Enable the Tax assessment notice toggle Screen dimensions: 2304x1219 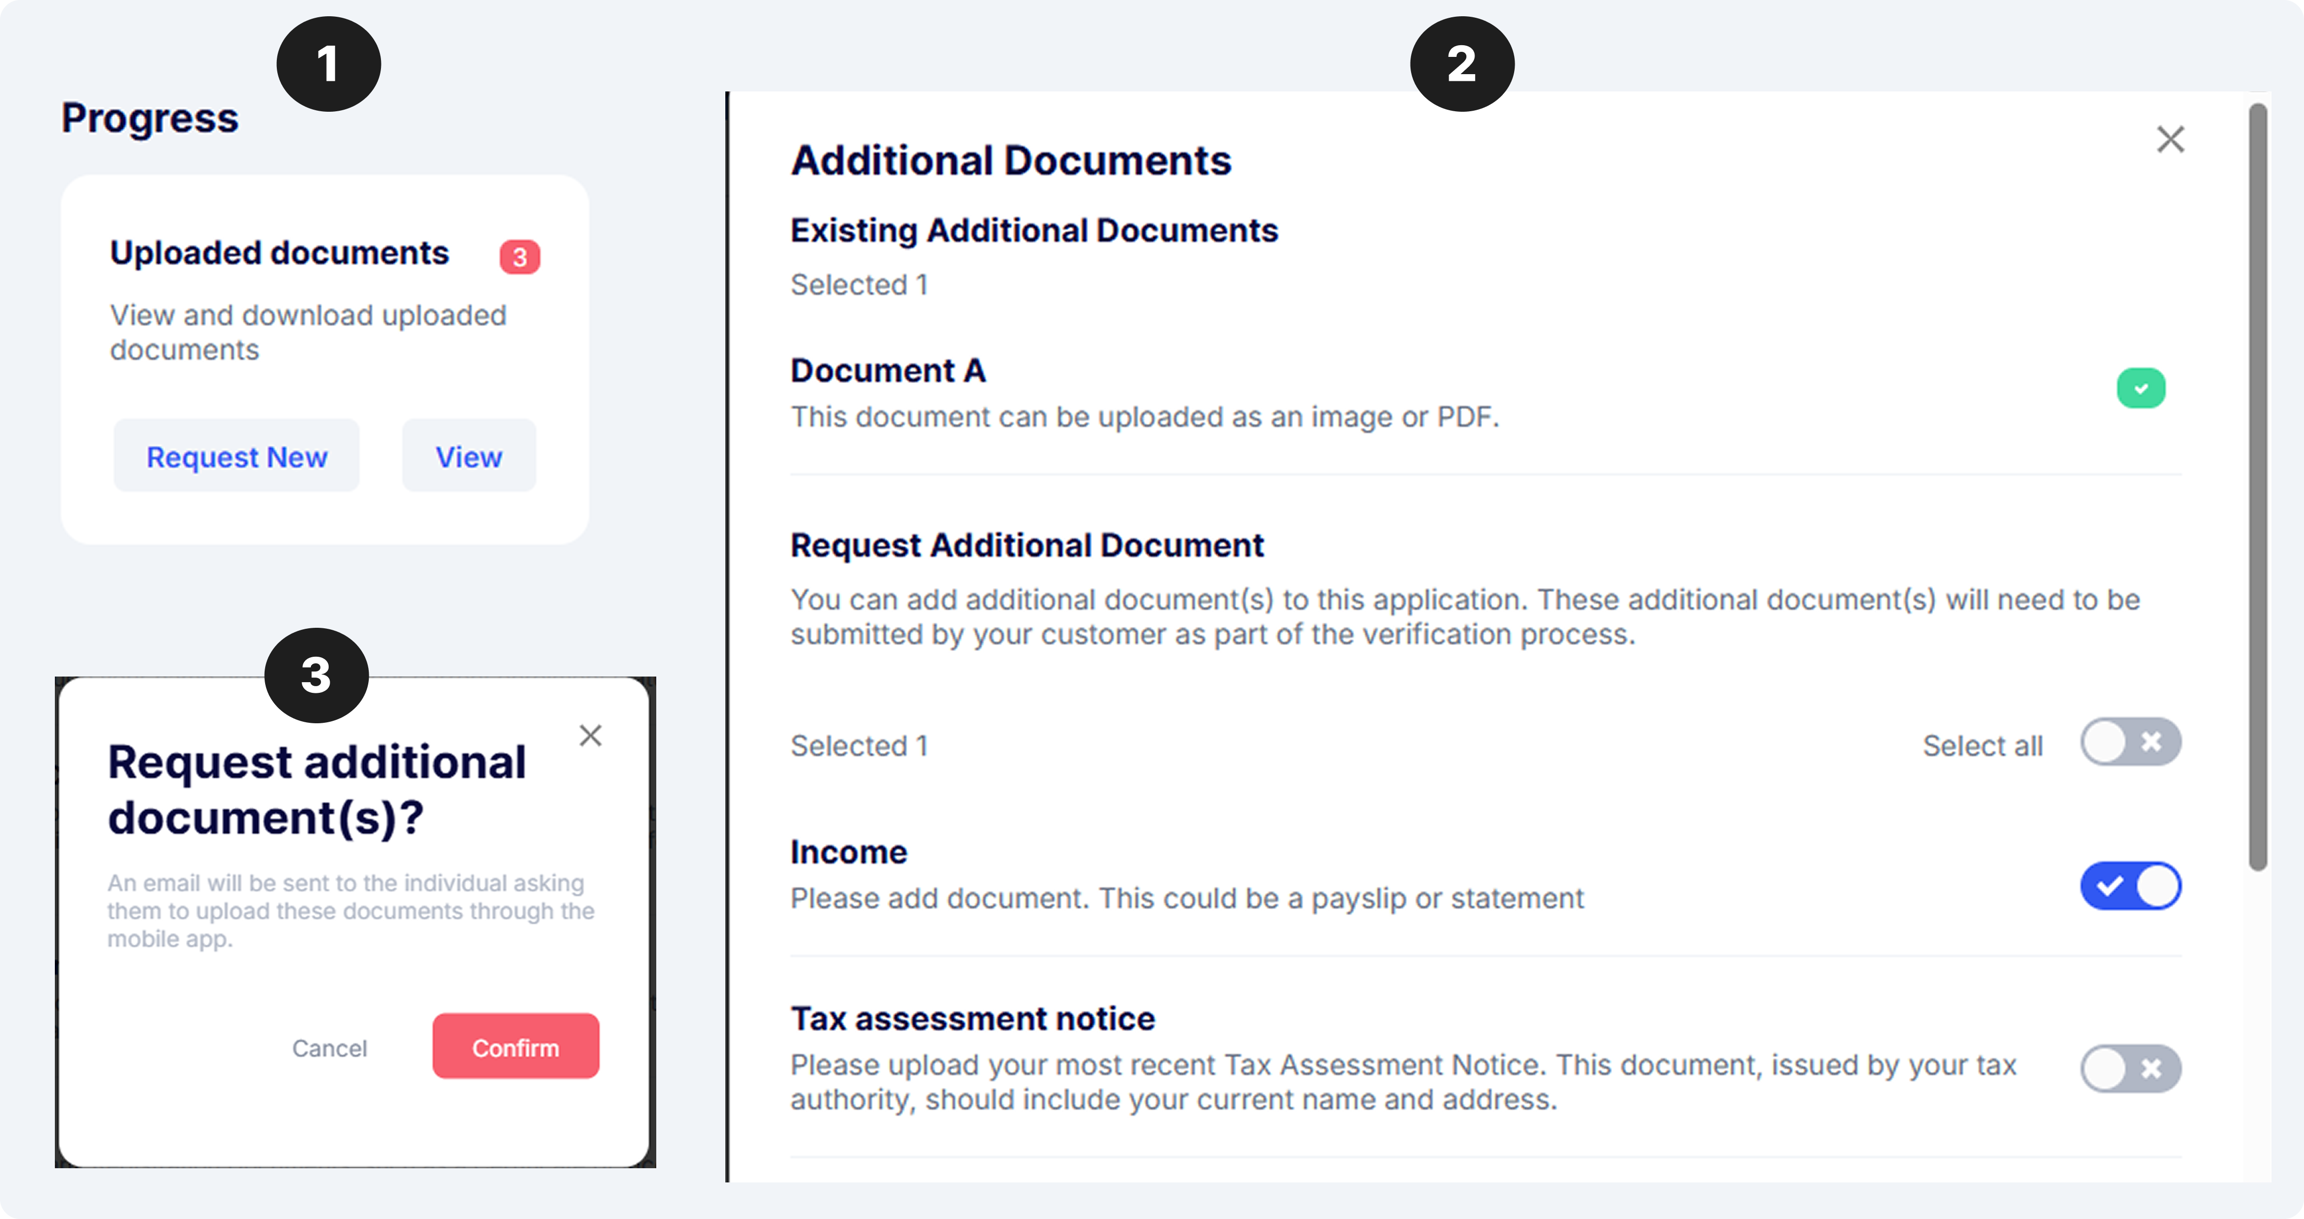2130,1068
